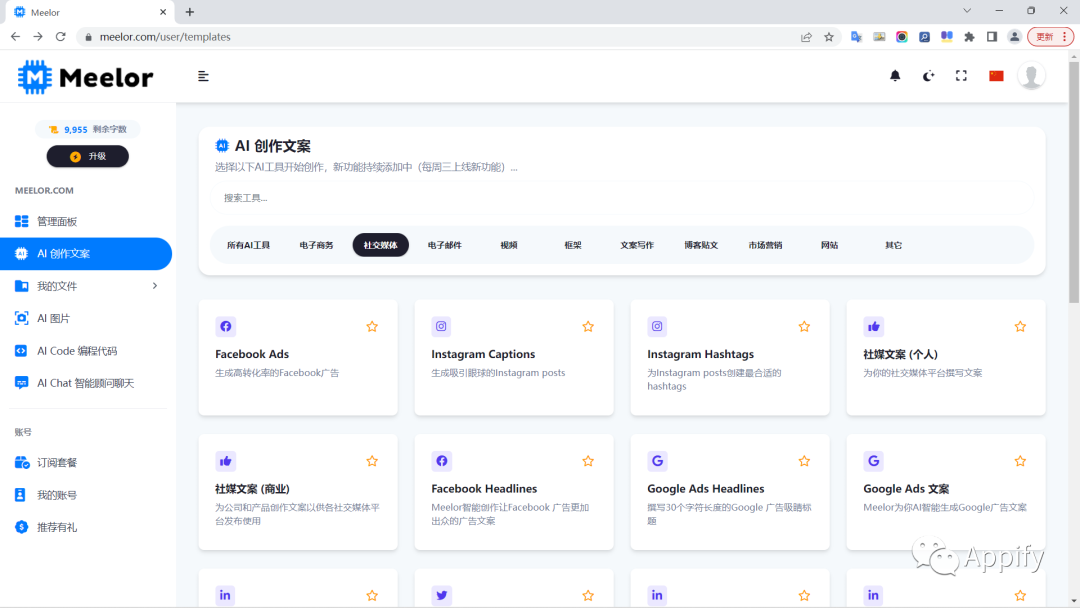Viewport: 1080px width, 608px height.
Task: Click thumbs-up icon on 社媒文案 (商业) card
Action: pyautogui.click(x=225, y=461)
